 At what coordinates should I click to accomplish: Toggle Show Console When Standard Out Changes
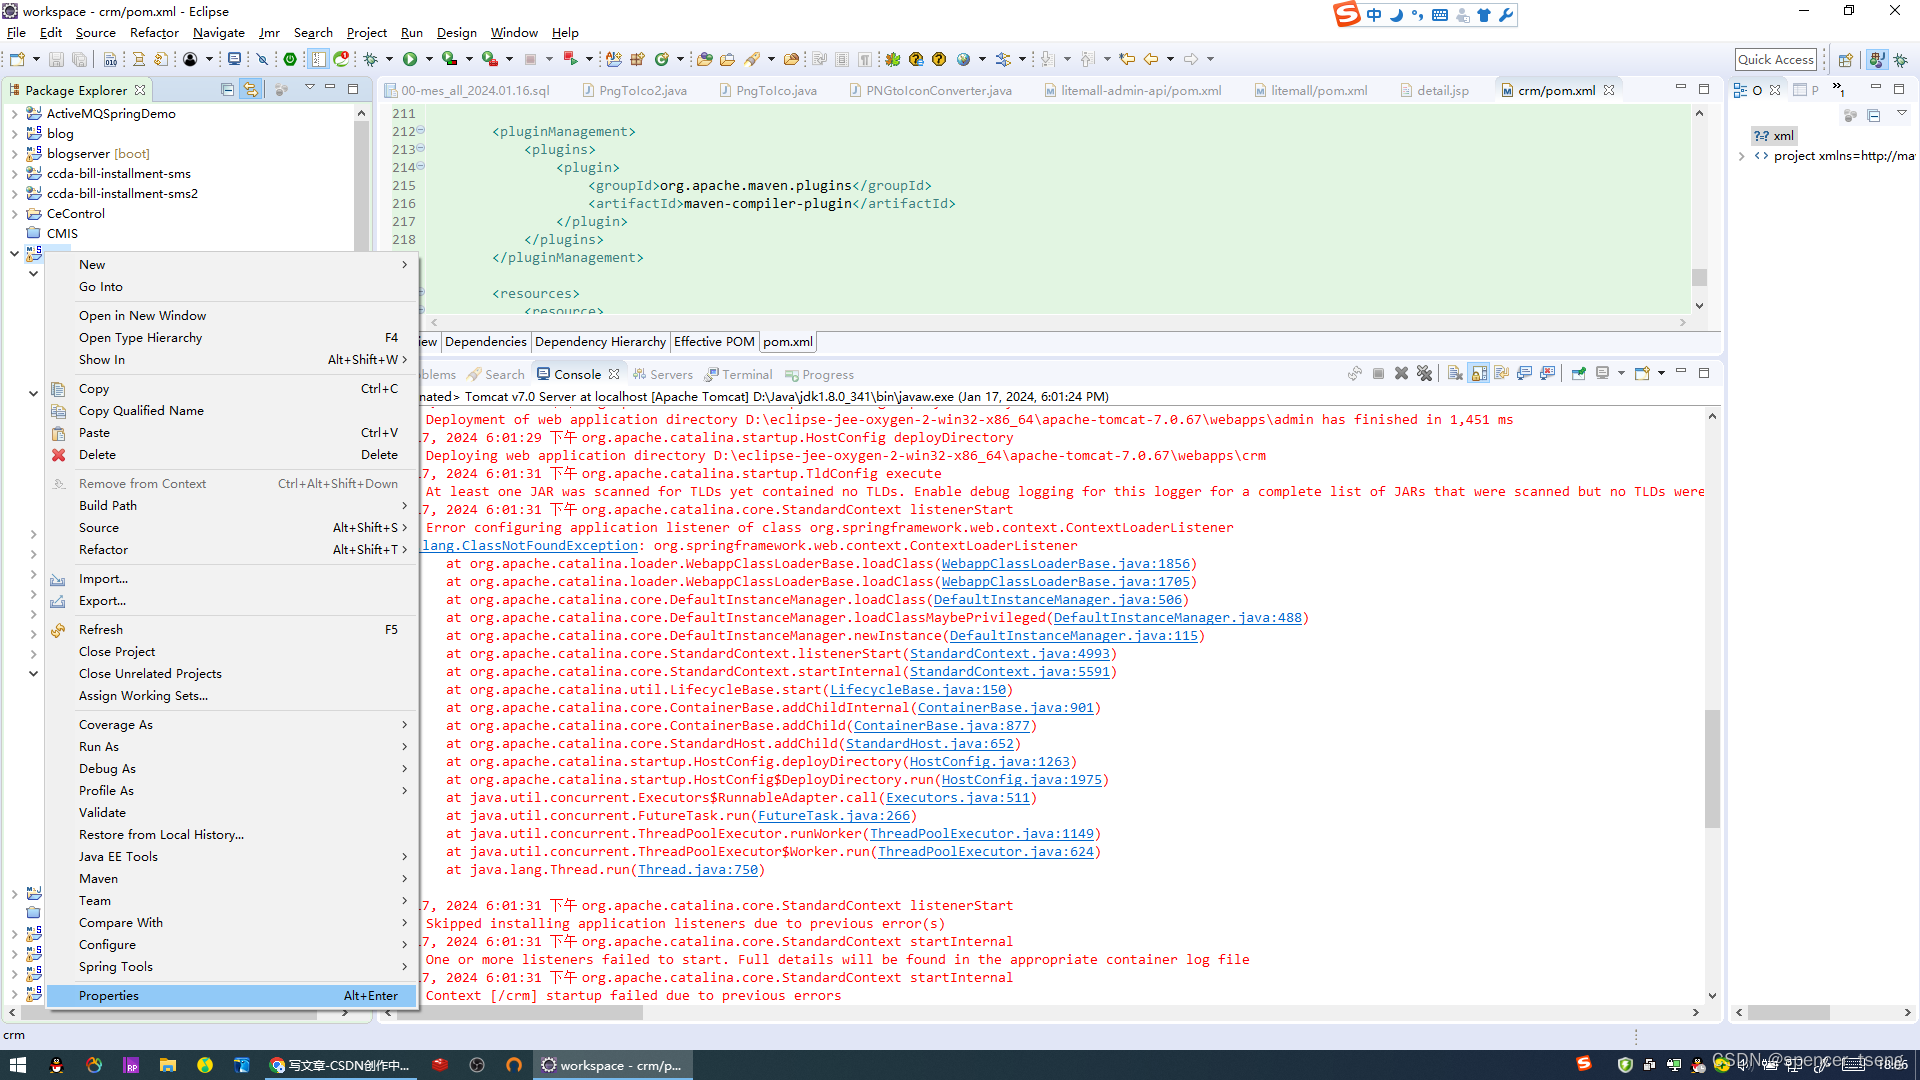click(x=1524, y=373)
